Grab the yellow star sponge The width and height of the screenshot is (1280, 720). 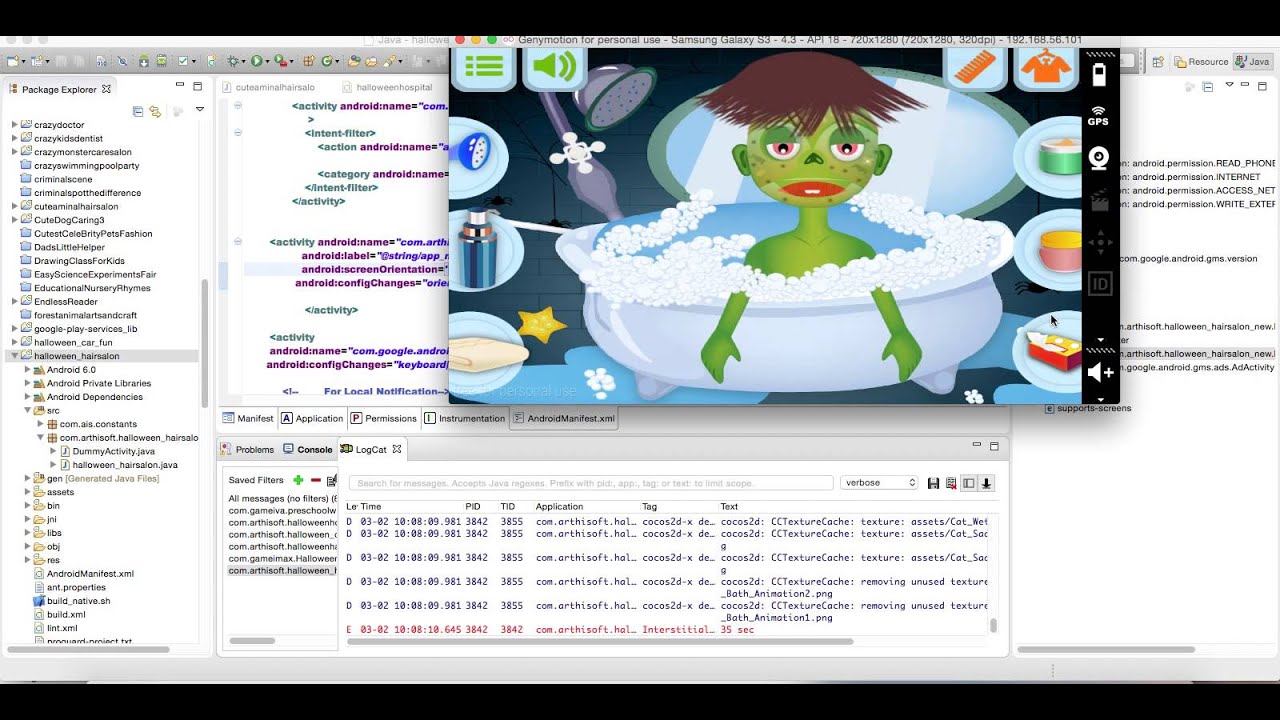tap(543, 323)
